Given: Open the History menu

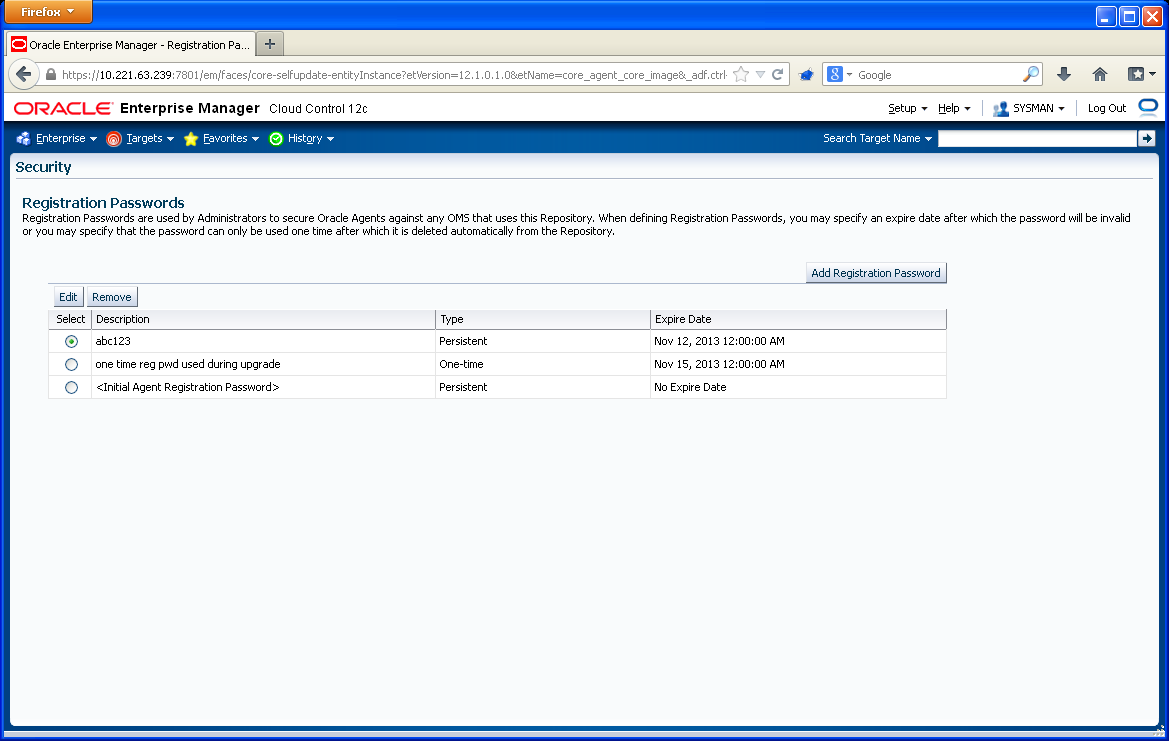Looking at the screenshot, I should click(311, 139).
